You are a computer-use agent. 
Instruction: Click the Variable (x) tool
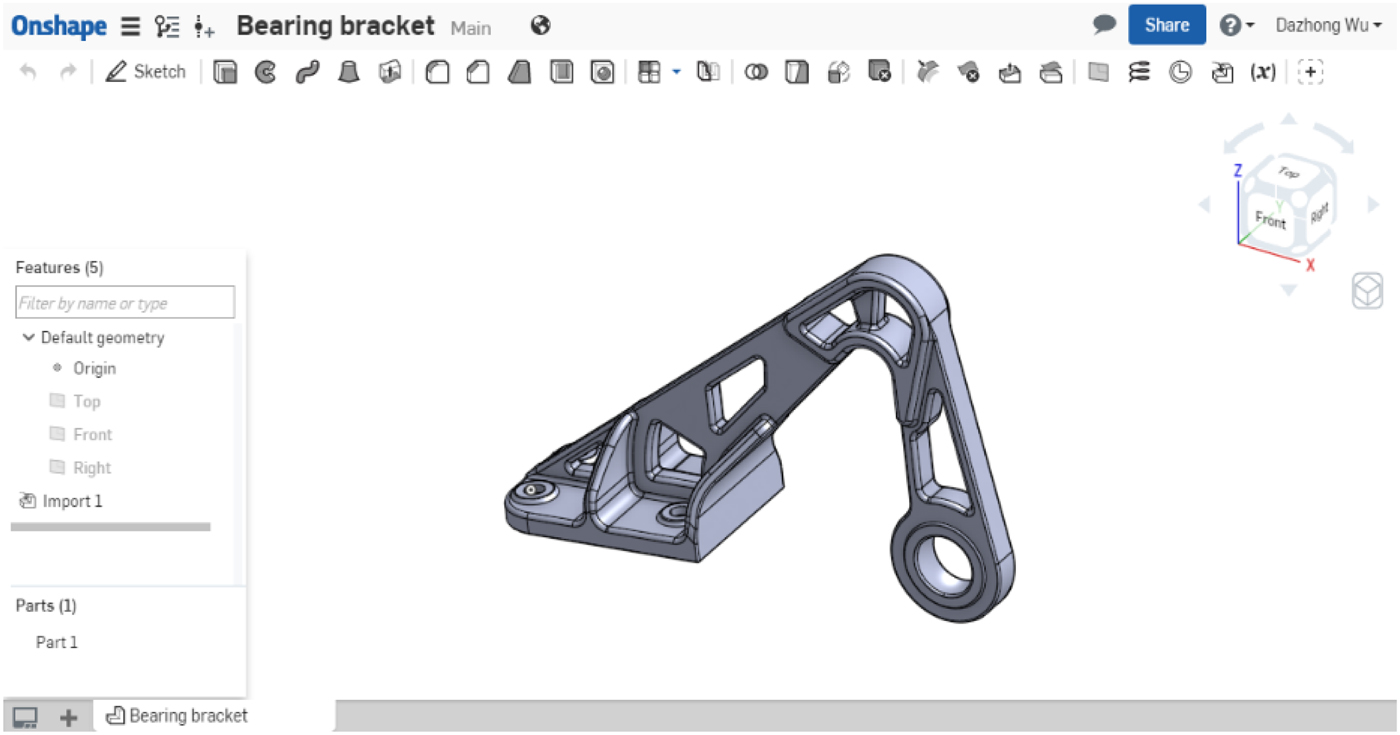(1263, 72)
